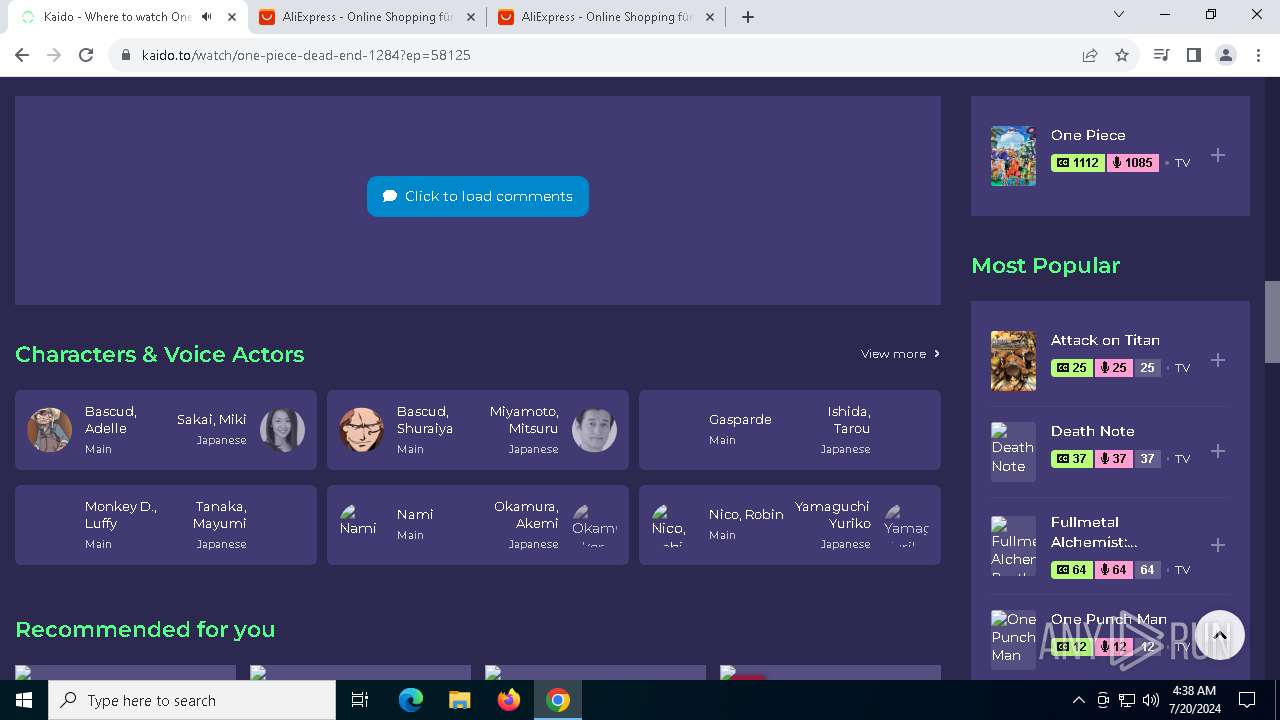The image size is (1280, 720).
Task: Open Attack on Titan poster thumbnail
Action: (x=1013, y=361)
